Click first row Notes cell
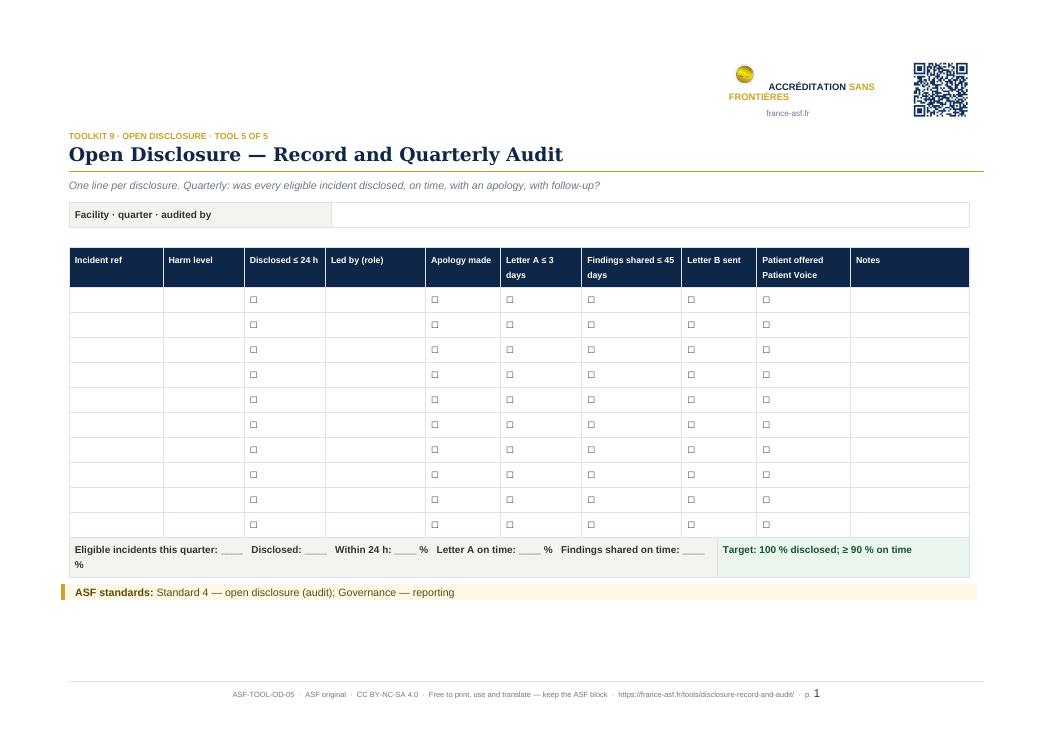1053x745 pixels. pos(909,300)
